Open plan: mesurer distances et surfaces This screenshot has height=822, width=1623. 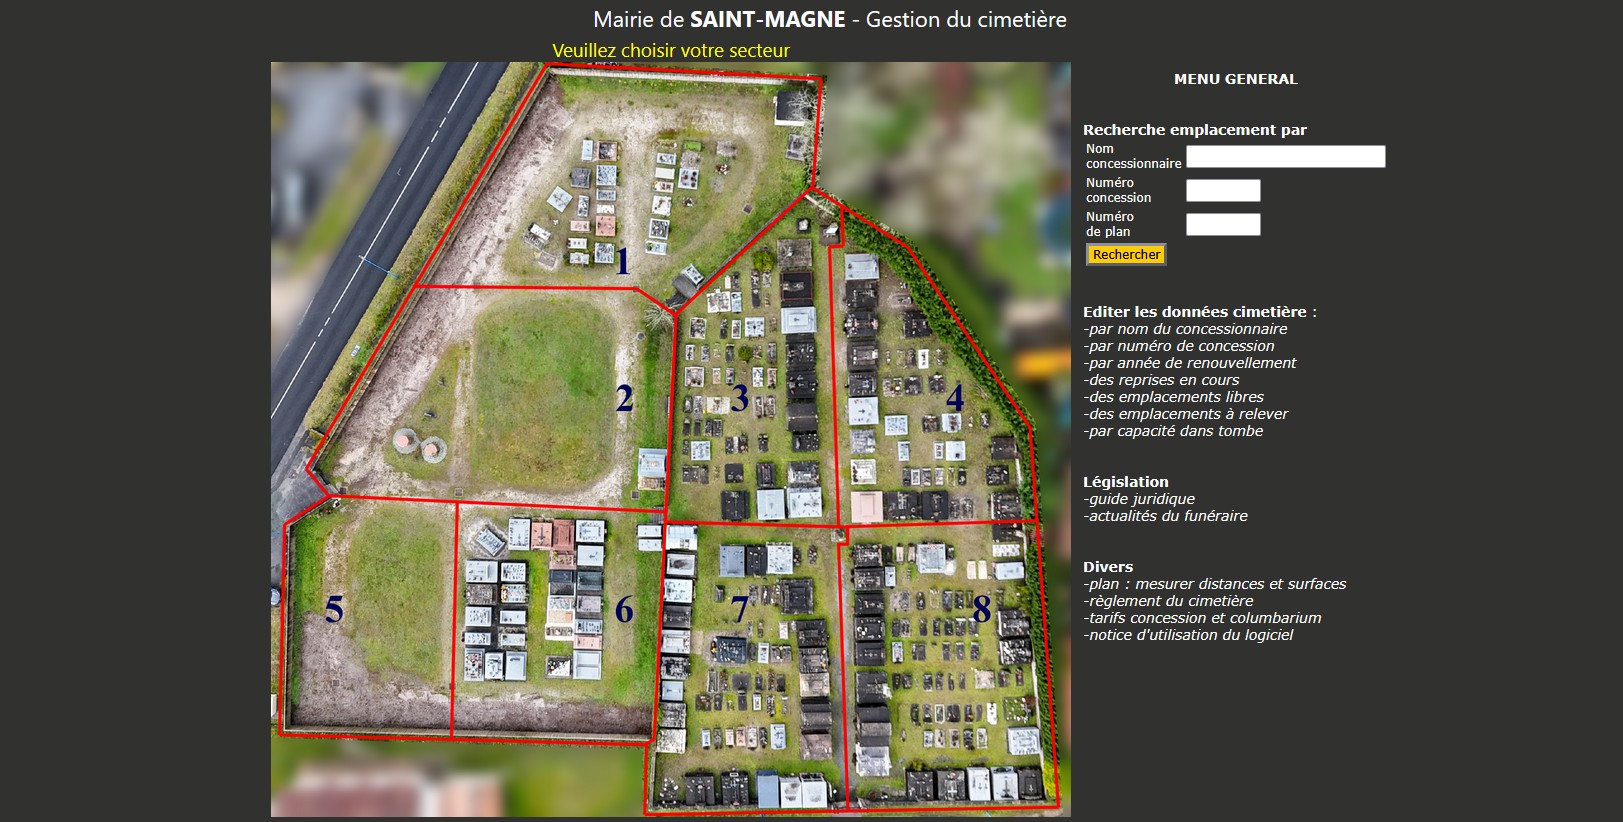click(x=1215, y=584)
